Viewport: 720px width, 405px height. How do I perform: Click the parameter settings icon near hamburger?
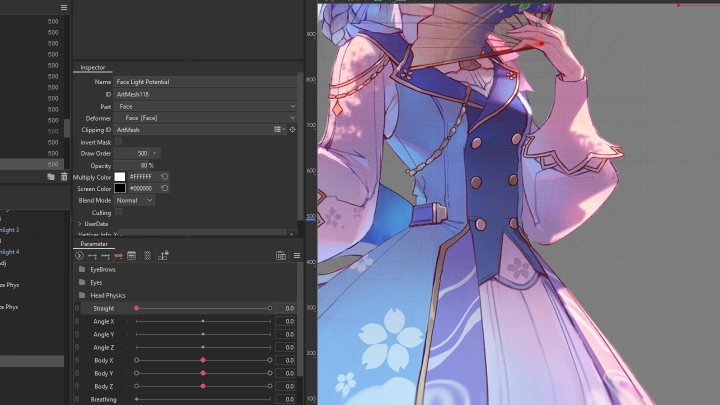click(x=281, y=256)
